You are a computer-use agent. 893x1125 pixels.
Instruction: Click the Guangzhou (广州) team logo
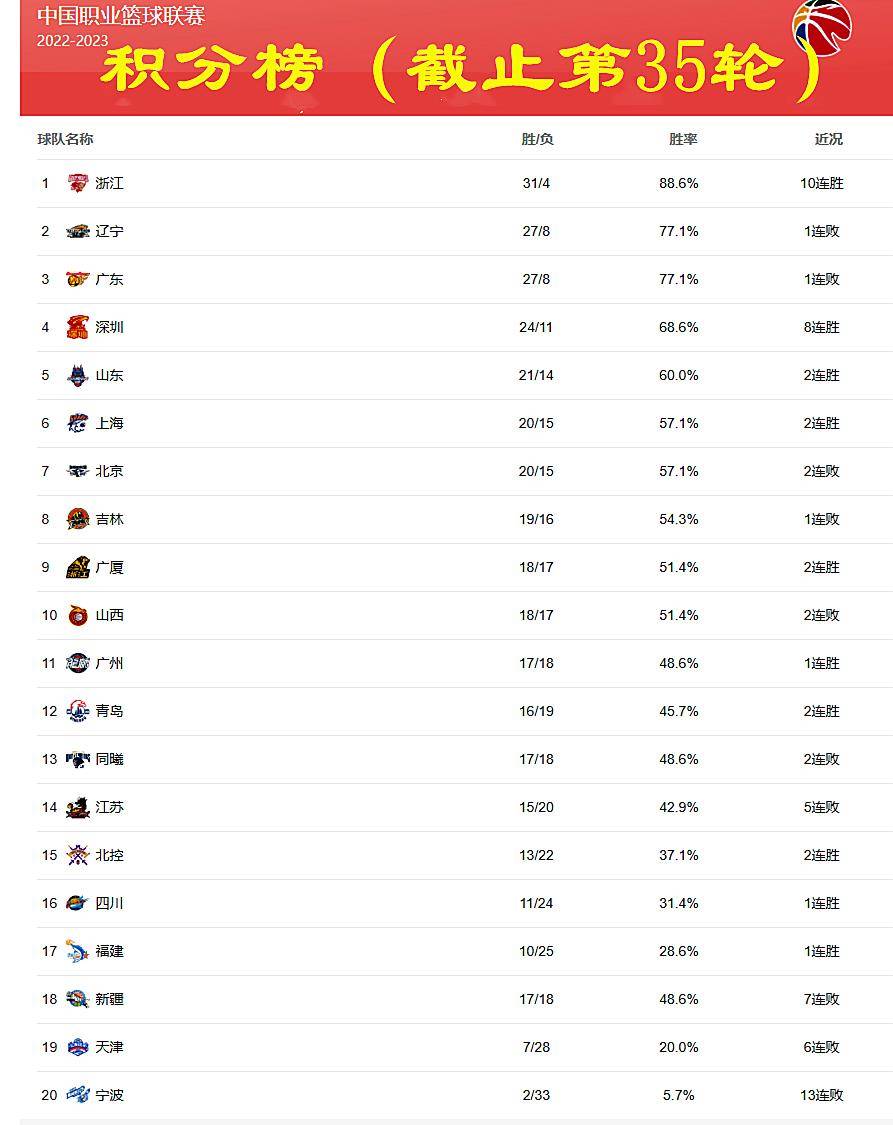(77, 663)
